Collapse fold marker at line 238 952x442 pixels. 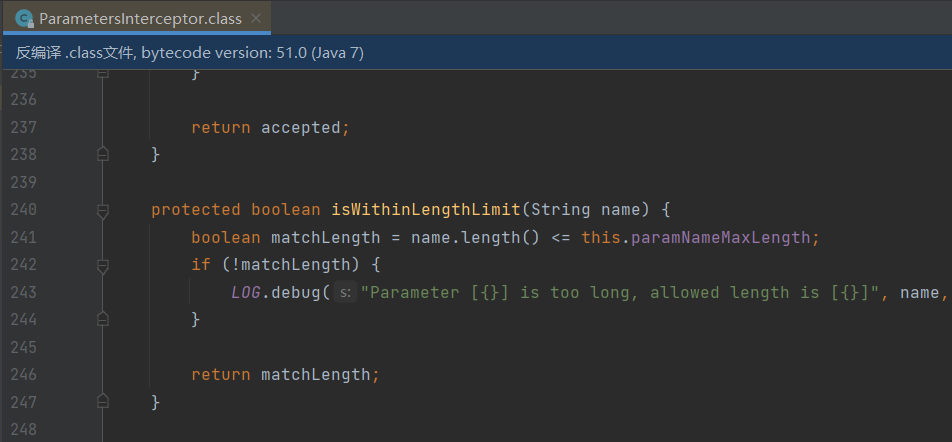tap(103, 155)
